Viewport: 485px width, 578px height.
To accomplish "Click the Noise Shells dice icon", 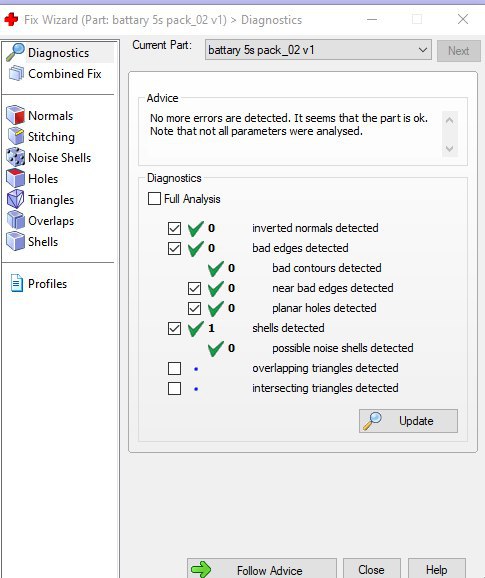I will (x=15, y=157).
